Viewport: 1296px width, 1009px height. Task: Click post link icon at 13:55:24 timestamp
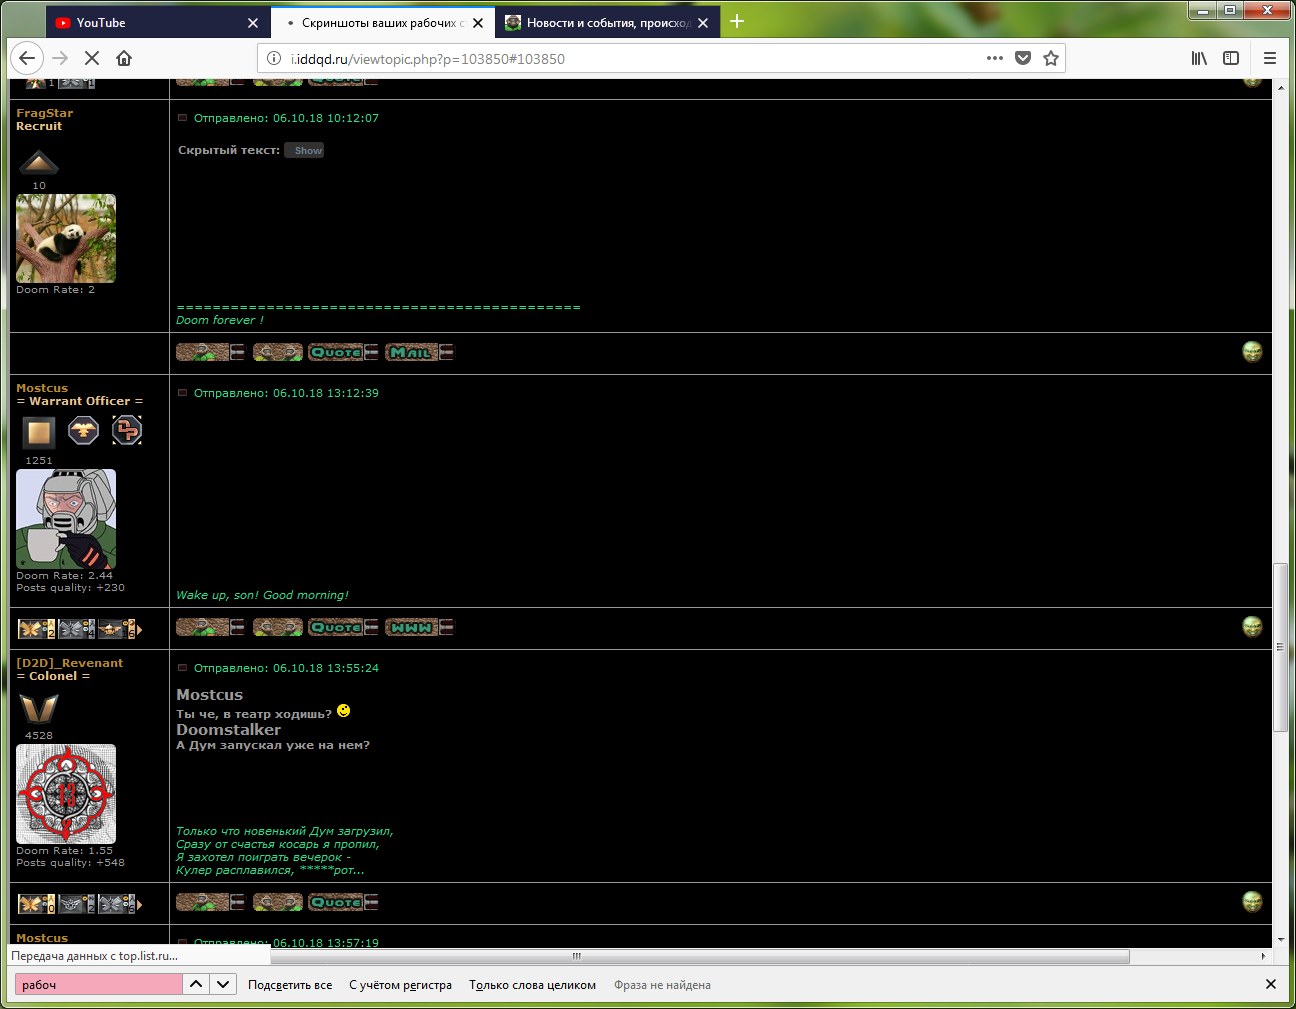(183, 668)
